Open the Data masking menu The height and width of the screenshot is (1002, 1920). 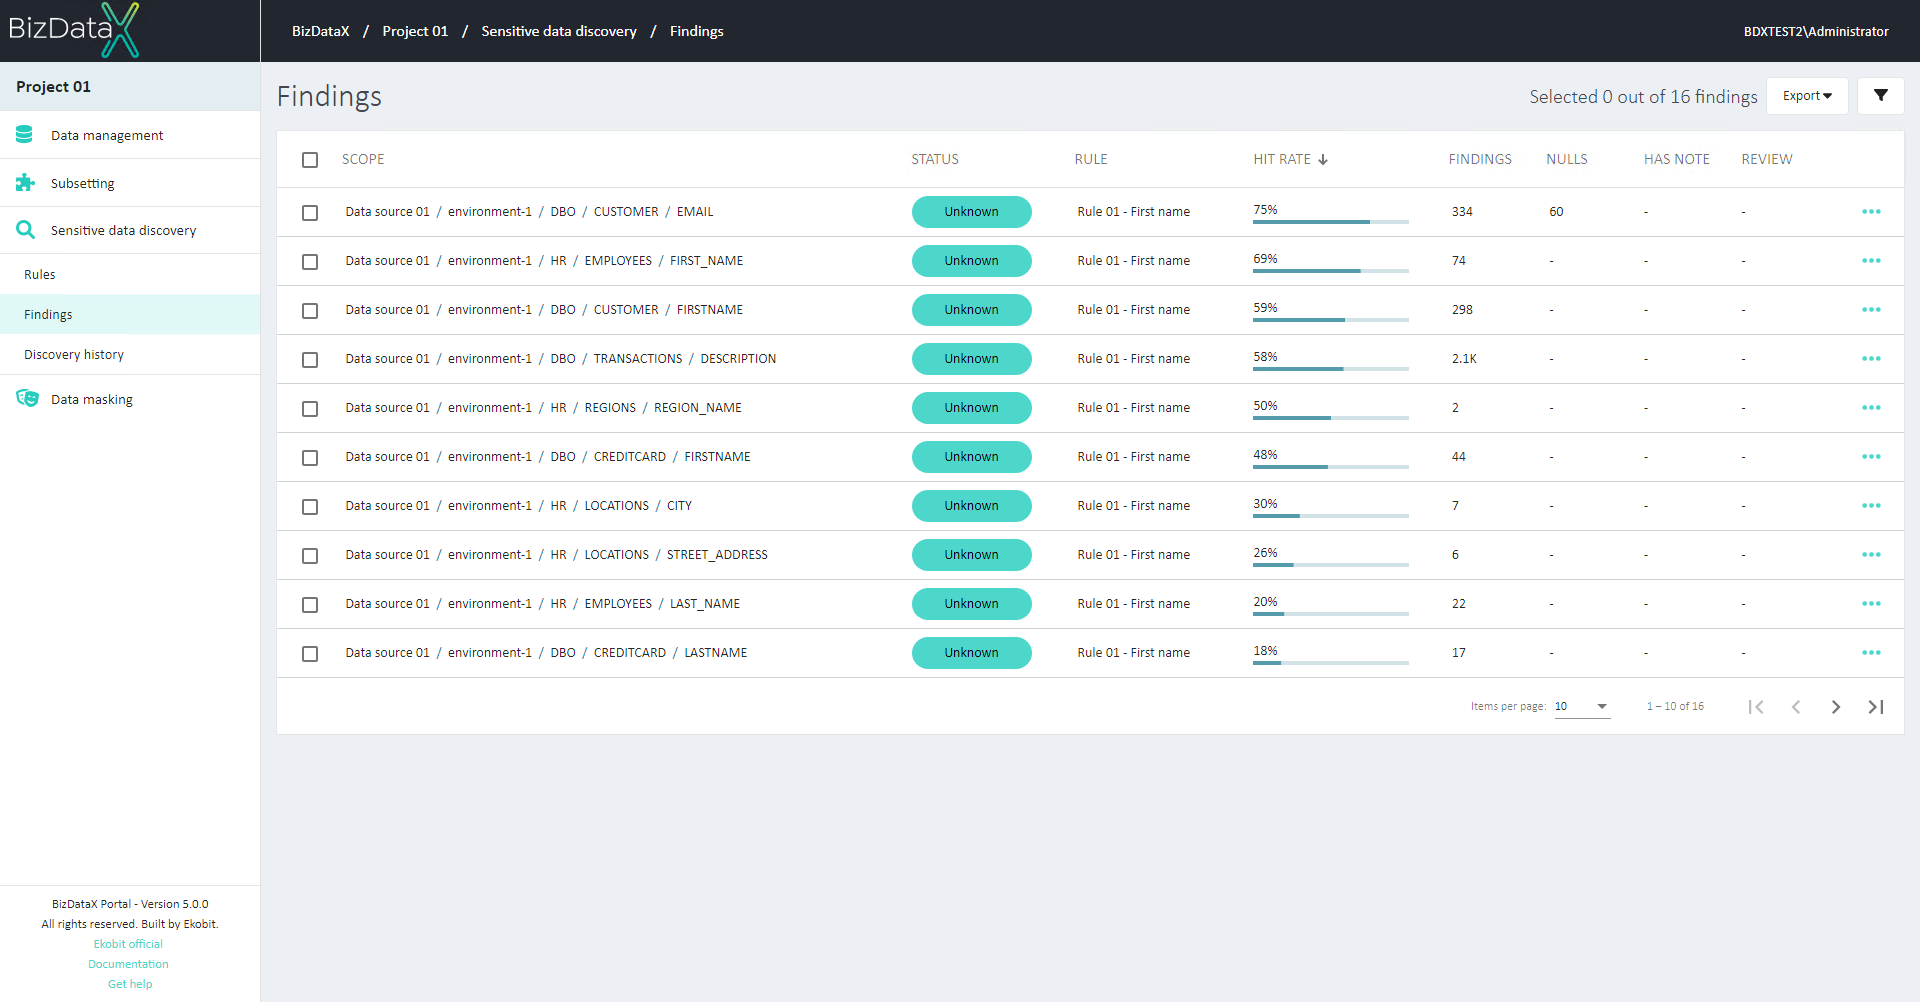click(130, 399)
